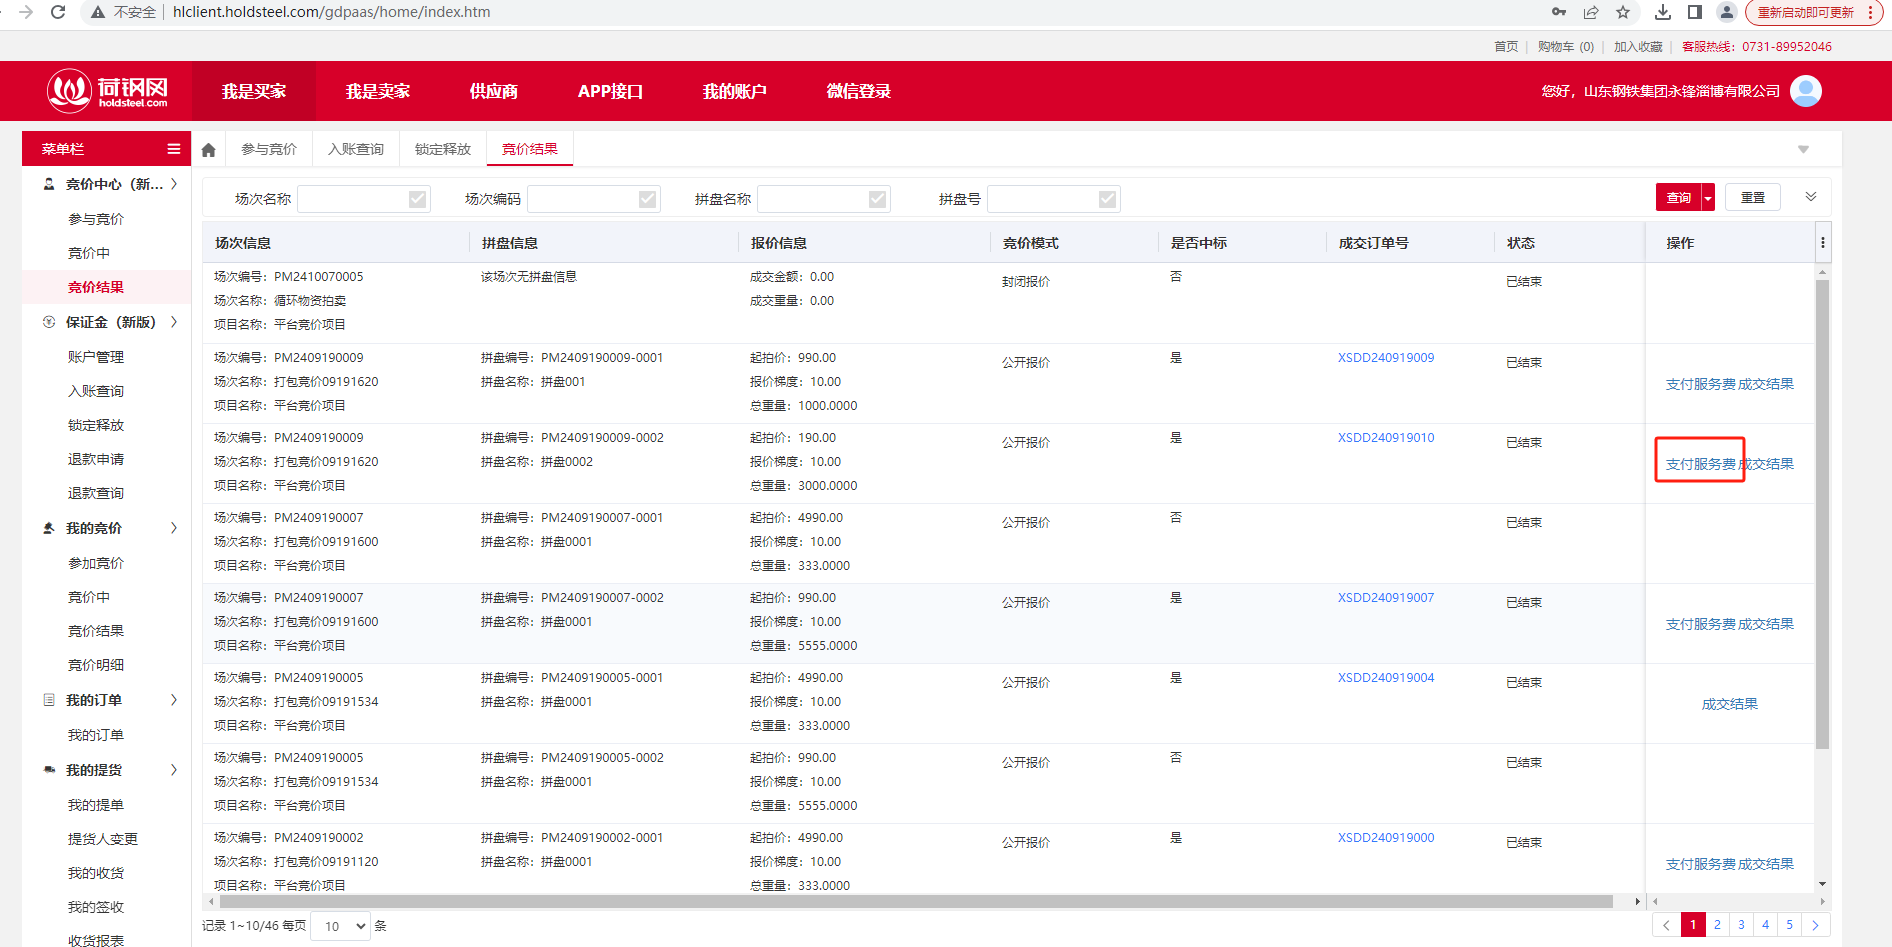The width and height of the screenshot is (1892, 947).
Task: Click the 加入收藏 link at top
Action: [x=1638, y=47]
